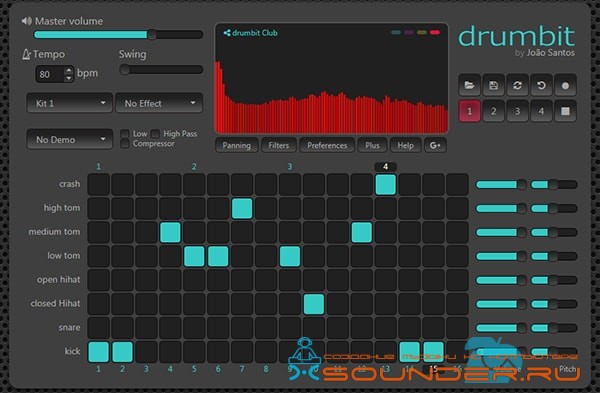Adjust the crash pitch slider
The height and width of the screenshot is (393, 600).
point(554,184)
